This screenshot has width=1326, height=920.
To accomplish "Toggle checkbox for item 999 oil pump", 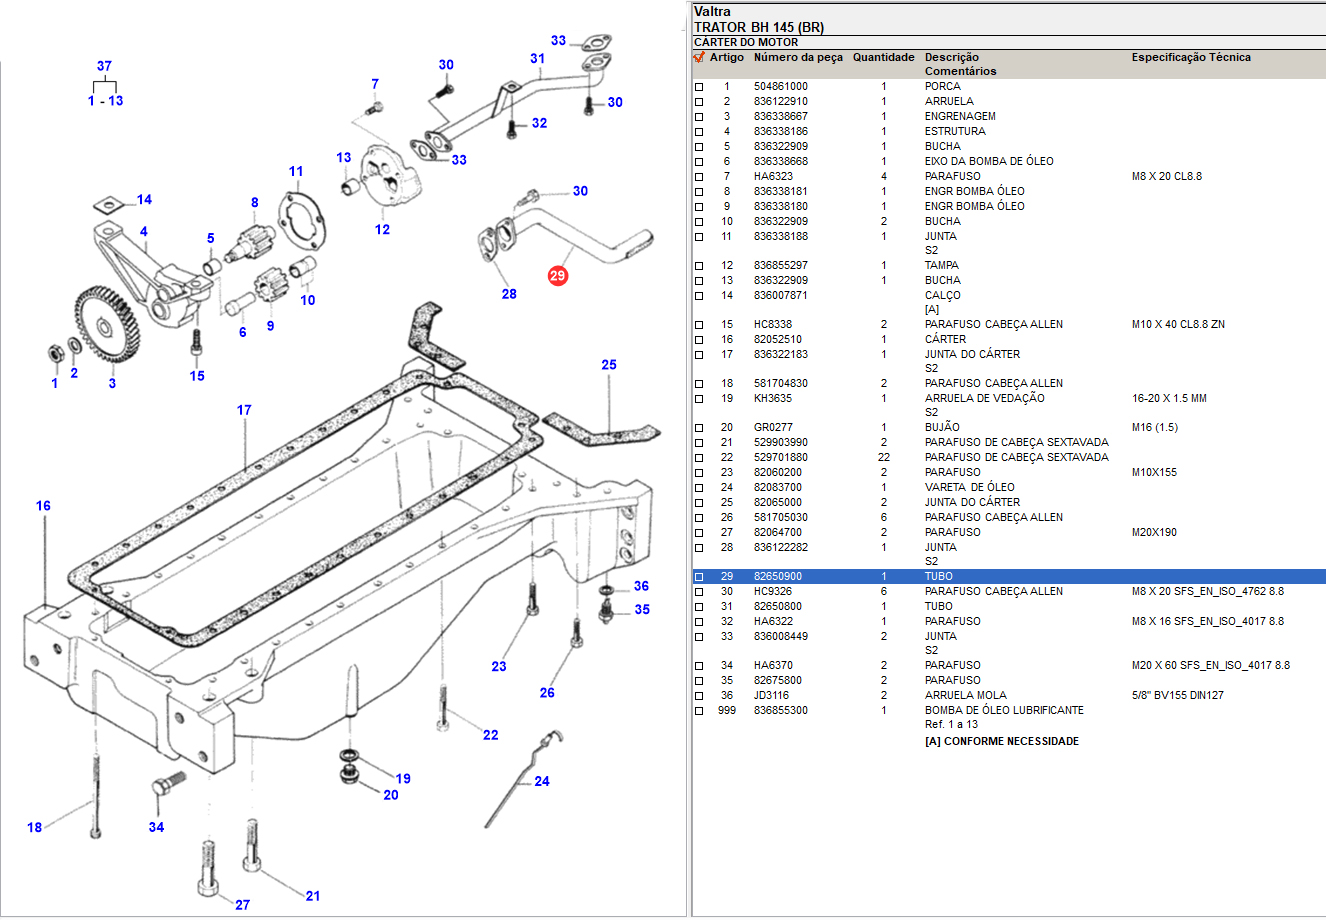I will click(x=699, y=711).
